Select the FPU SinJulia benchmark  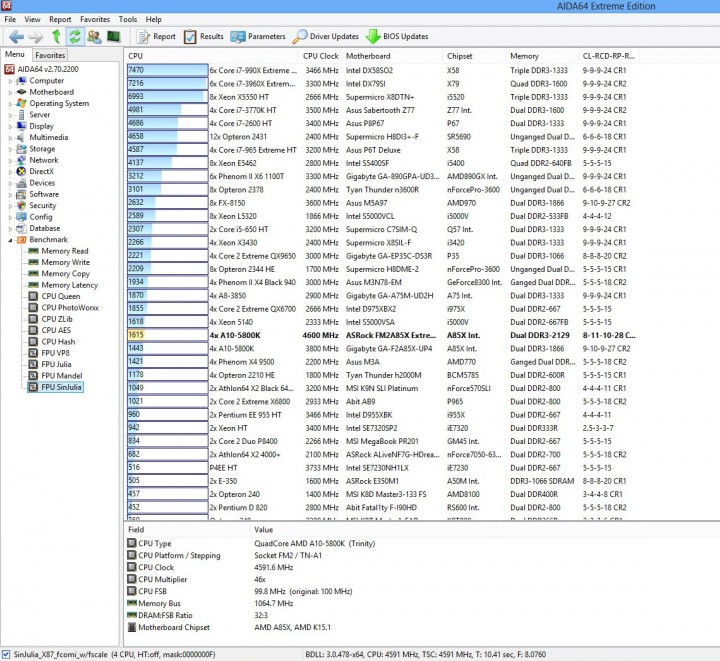61,387
